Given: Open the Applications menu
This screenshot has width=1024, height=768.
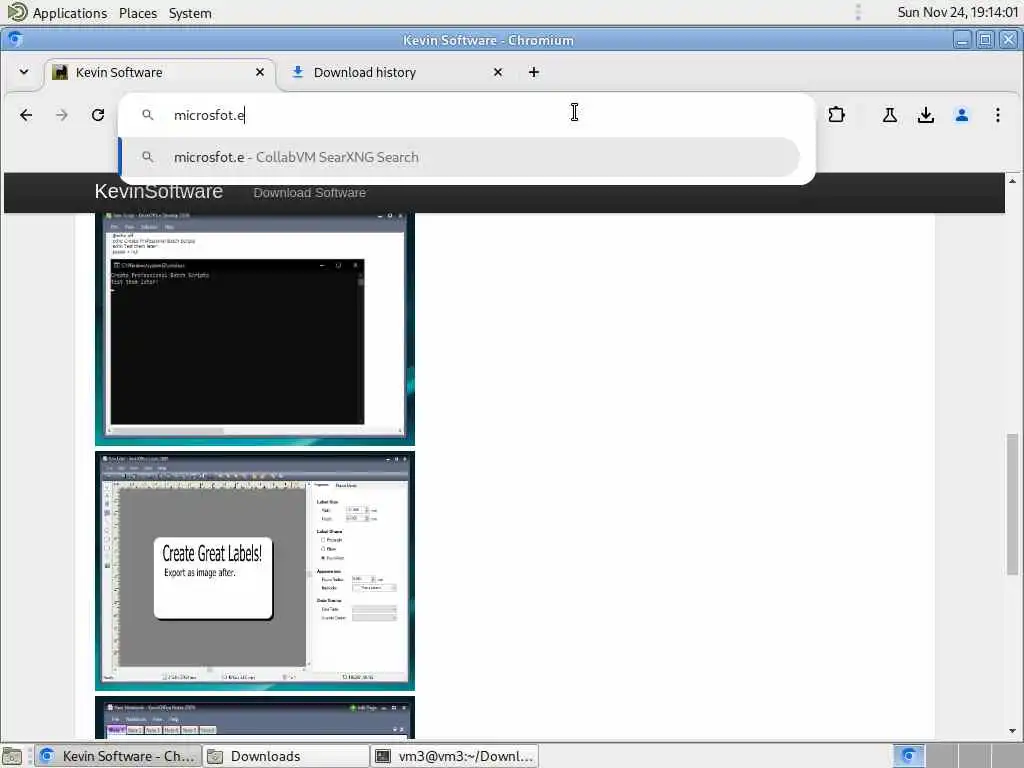Looking at the screenshot, I should point(57,12).
